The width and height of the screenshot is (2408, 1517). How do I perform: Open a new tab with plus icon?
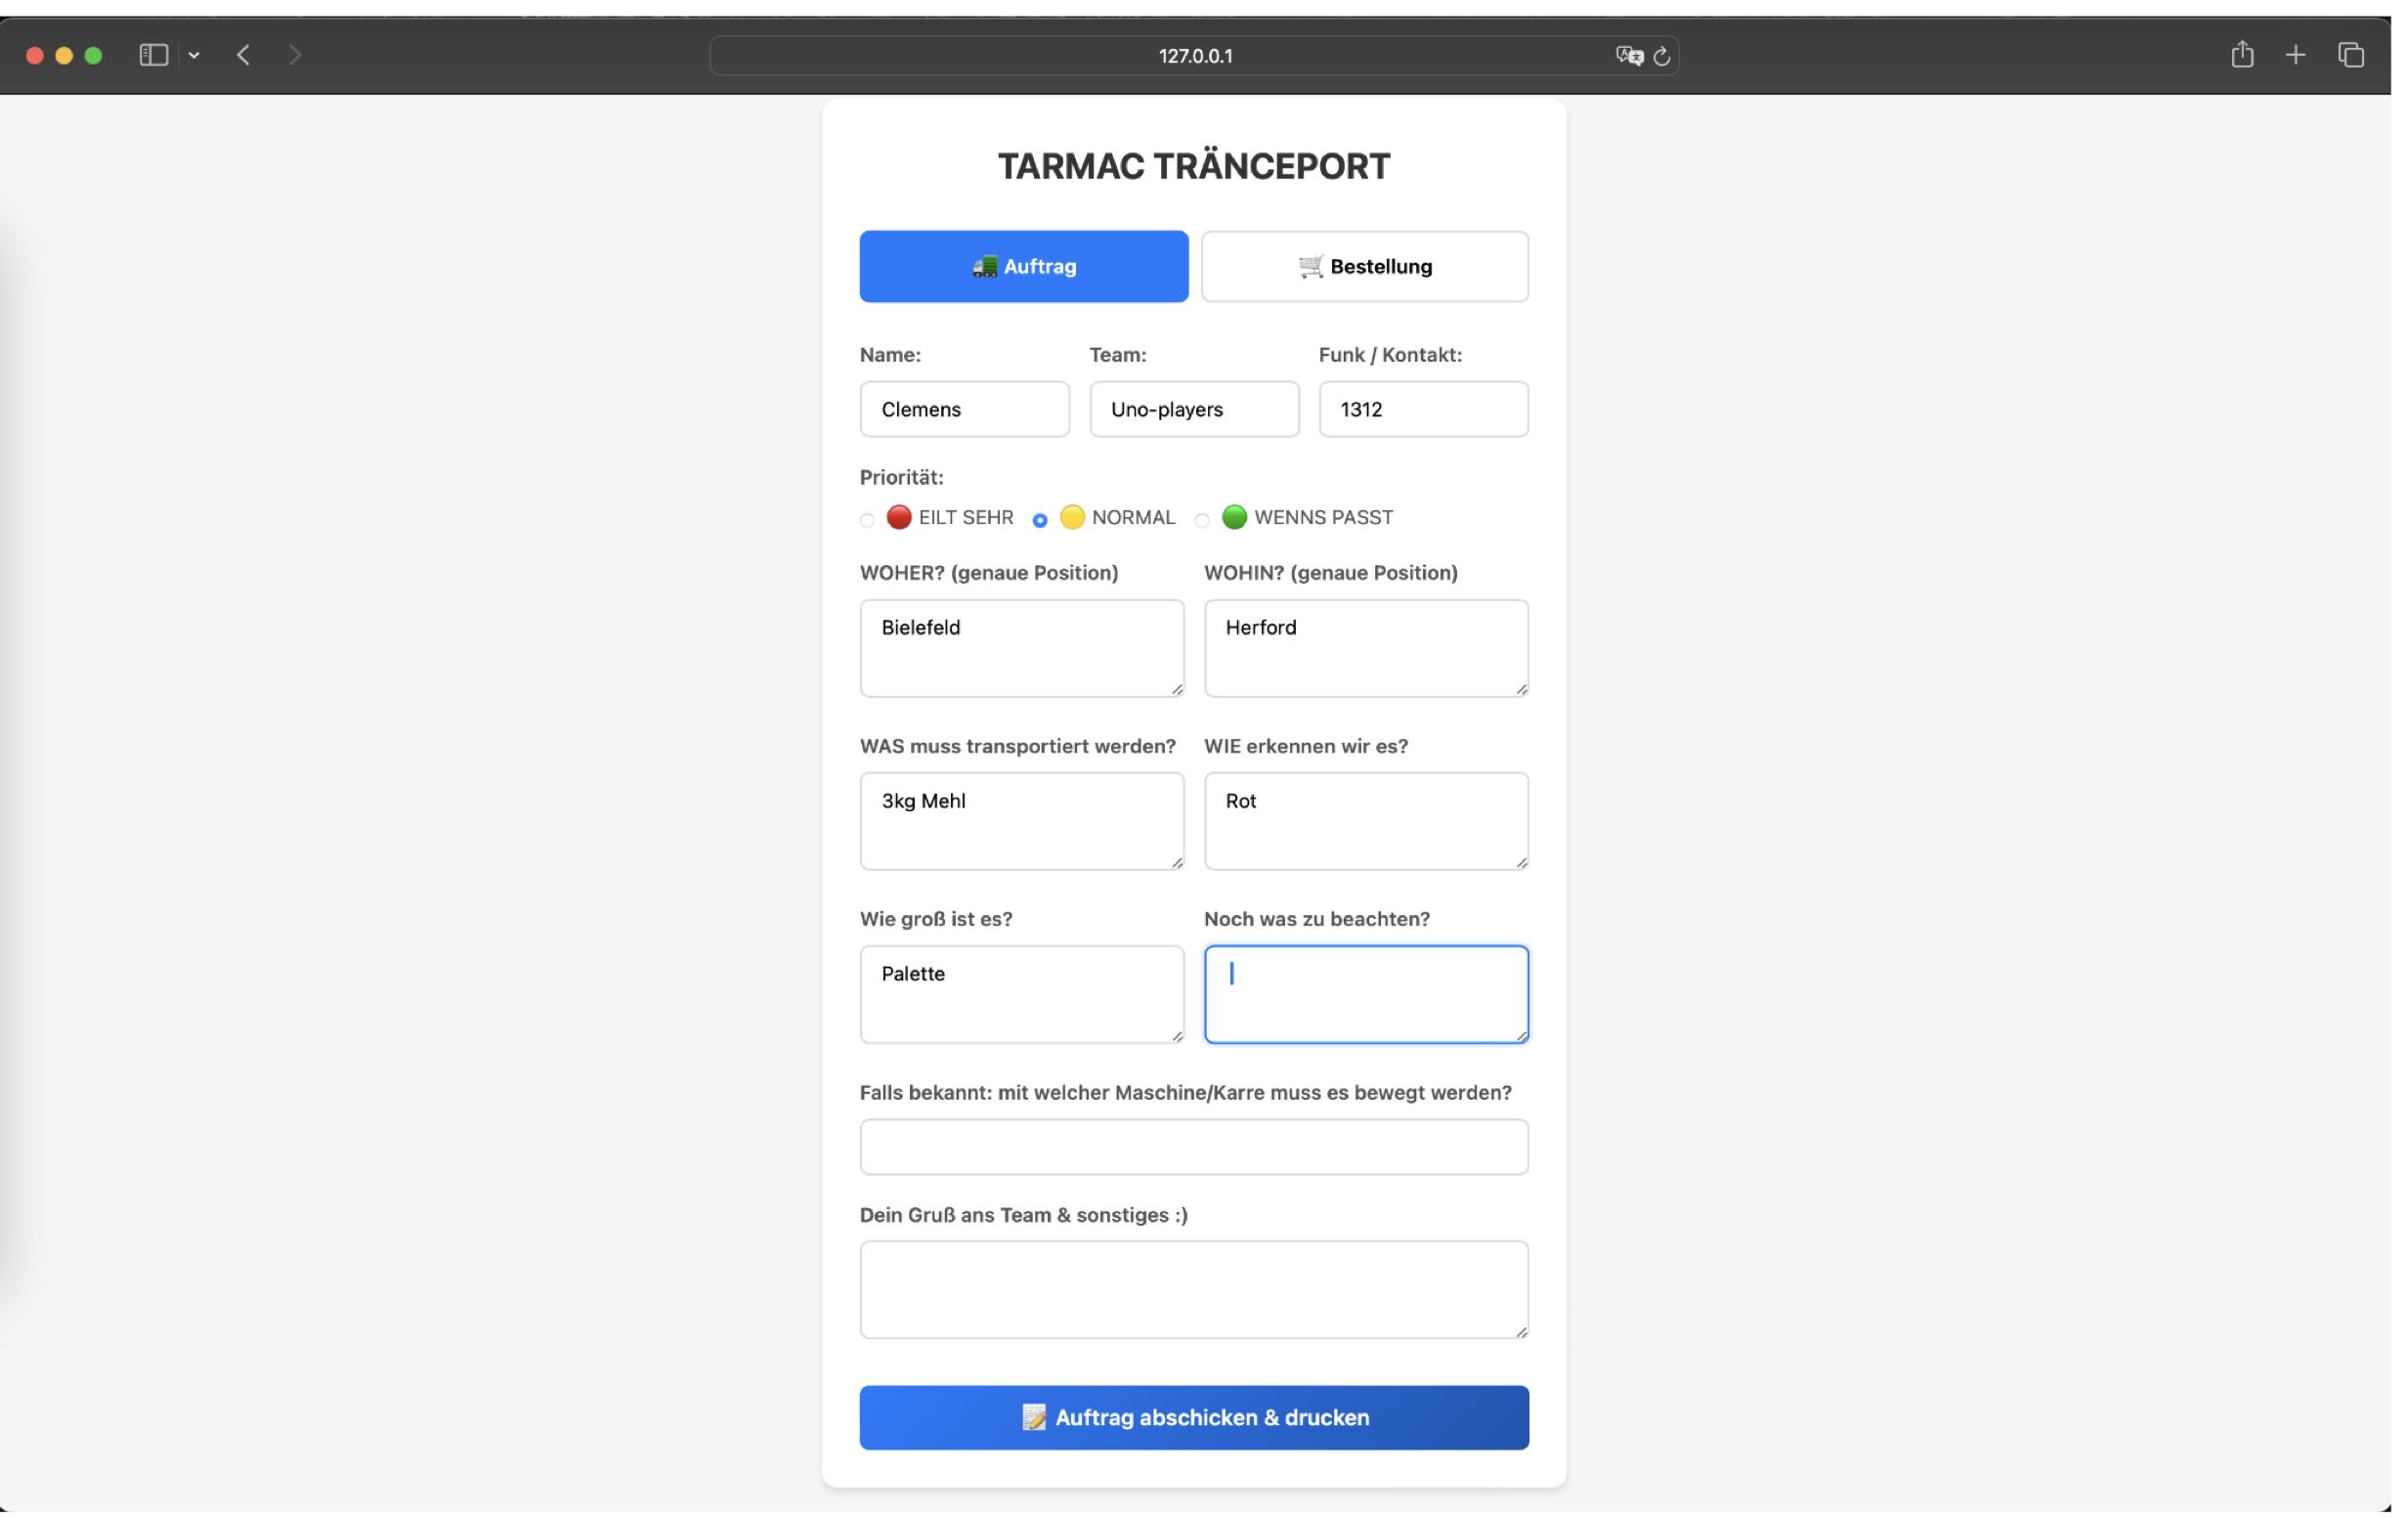[2296, 55]
